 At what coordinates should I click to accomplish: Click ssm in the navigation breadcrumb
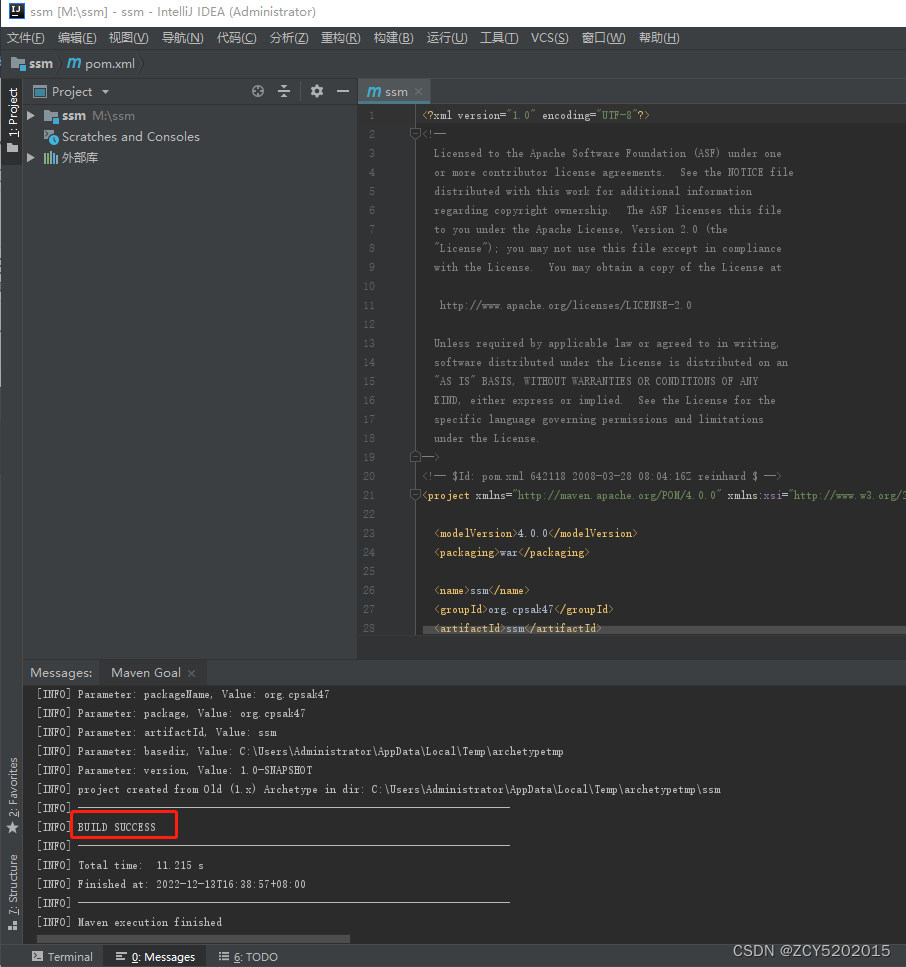(41, 64)
